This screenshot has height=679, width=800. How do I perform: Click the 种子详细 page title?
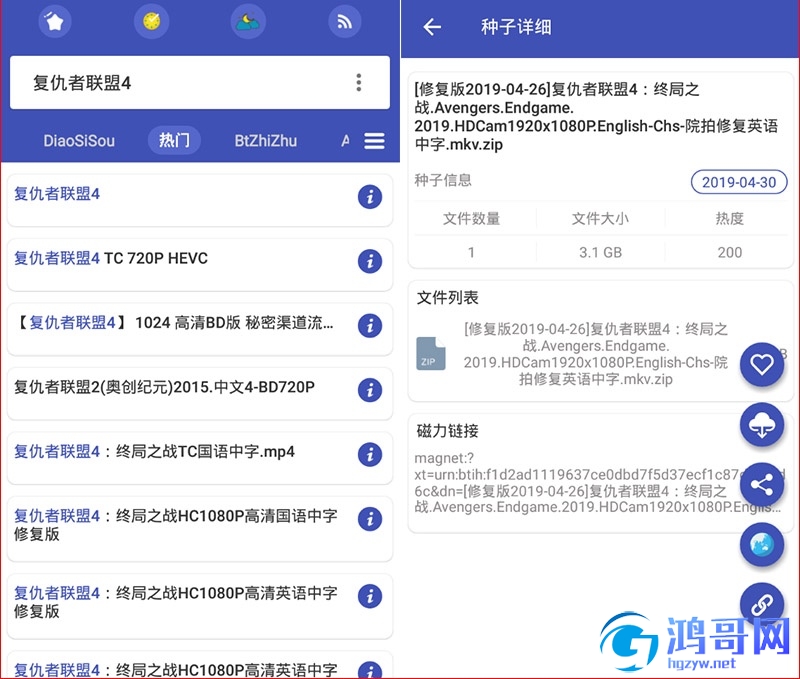pos(516,27)
